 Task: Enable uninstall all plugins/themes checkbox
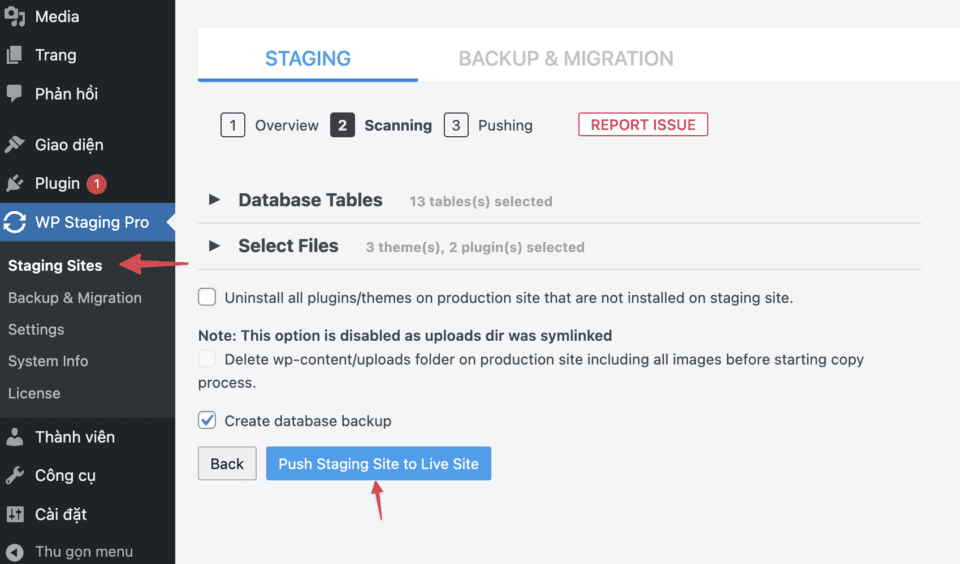[207, 297]
